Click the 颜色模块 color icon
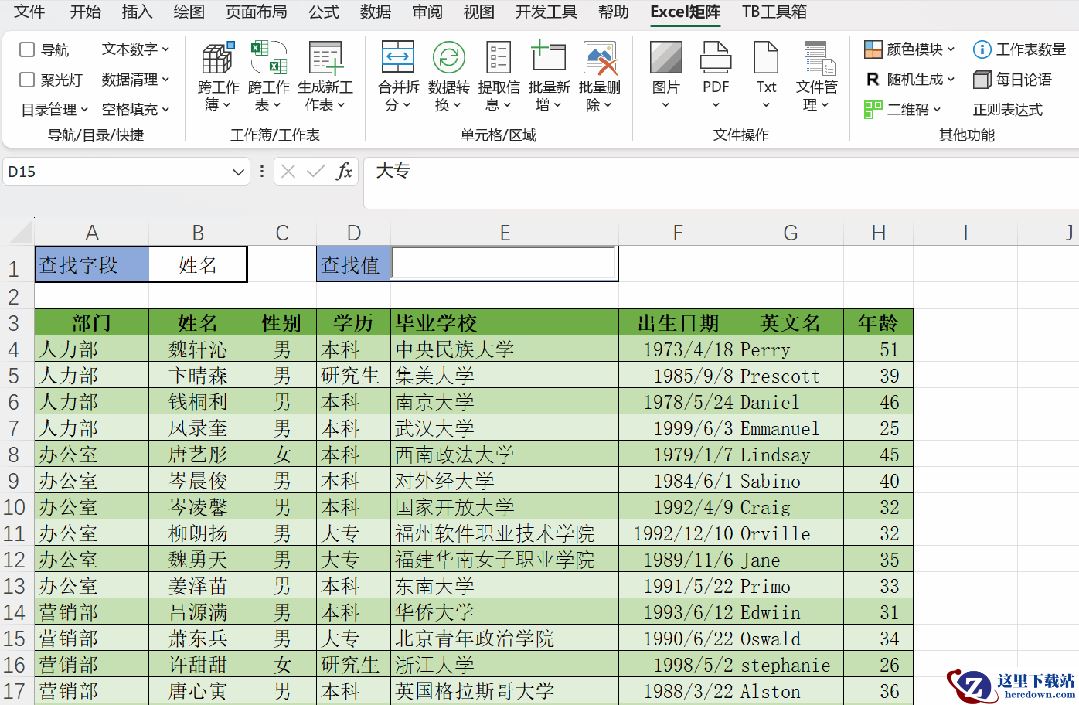 (x=873, y=50)
